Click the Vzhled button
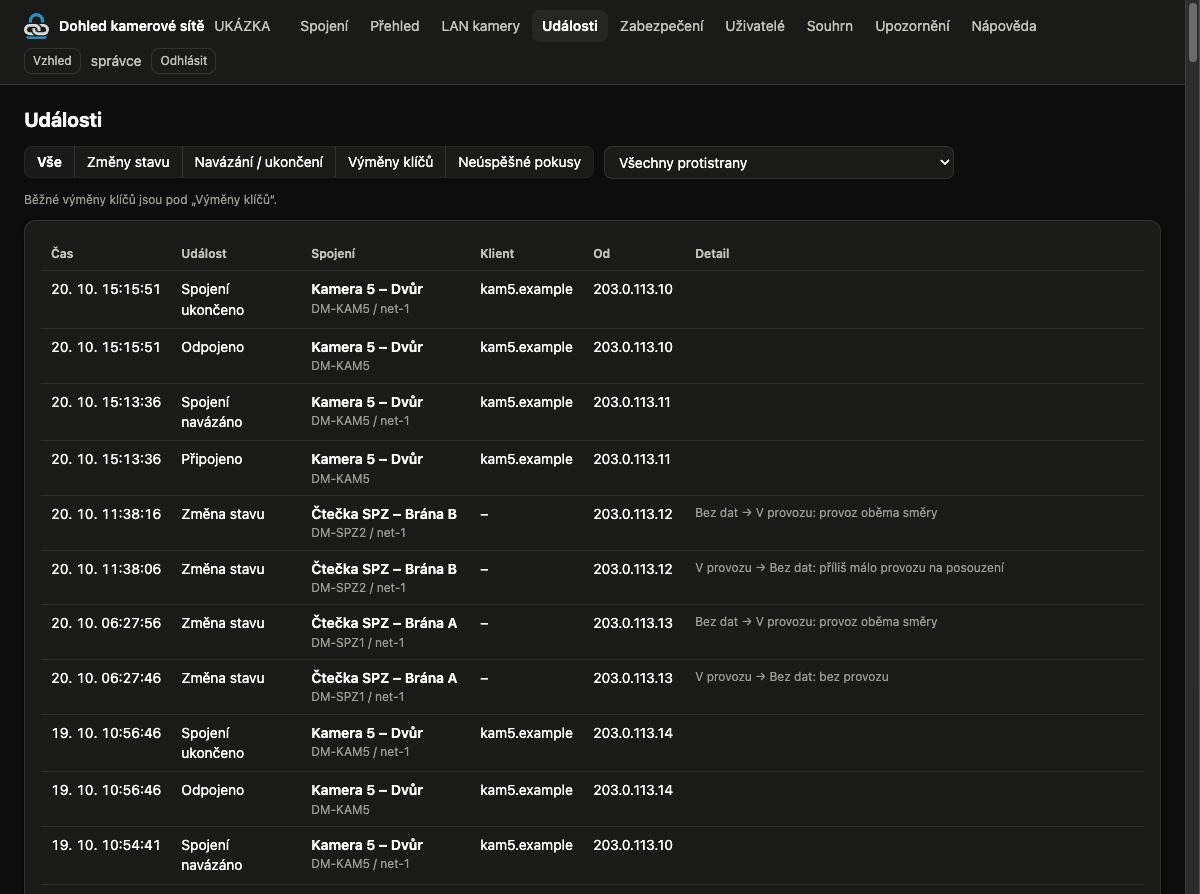The width and height of the screenshot is (1200, 894). click(x=52, y=61)
